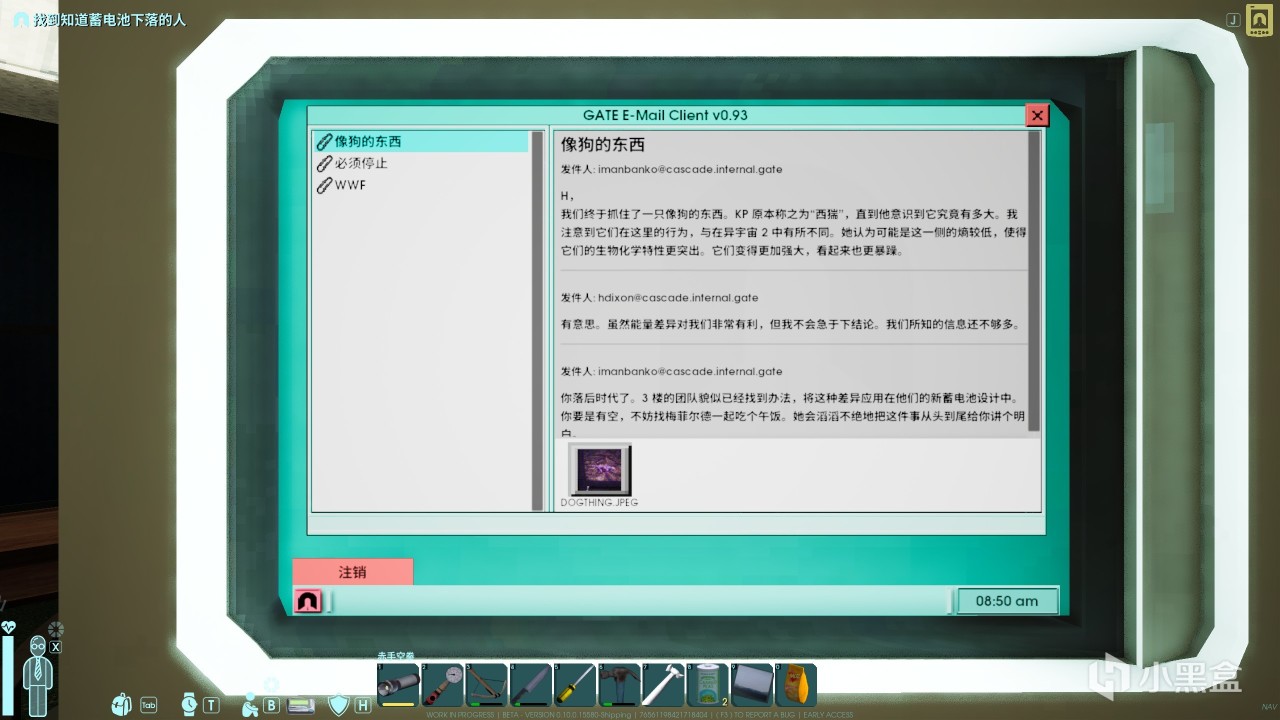Open the 必须停止 email
The image size is (1280, 720).
421,163
